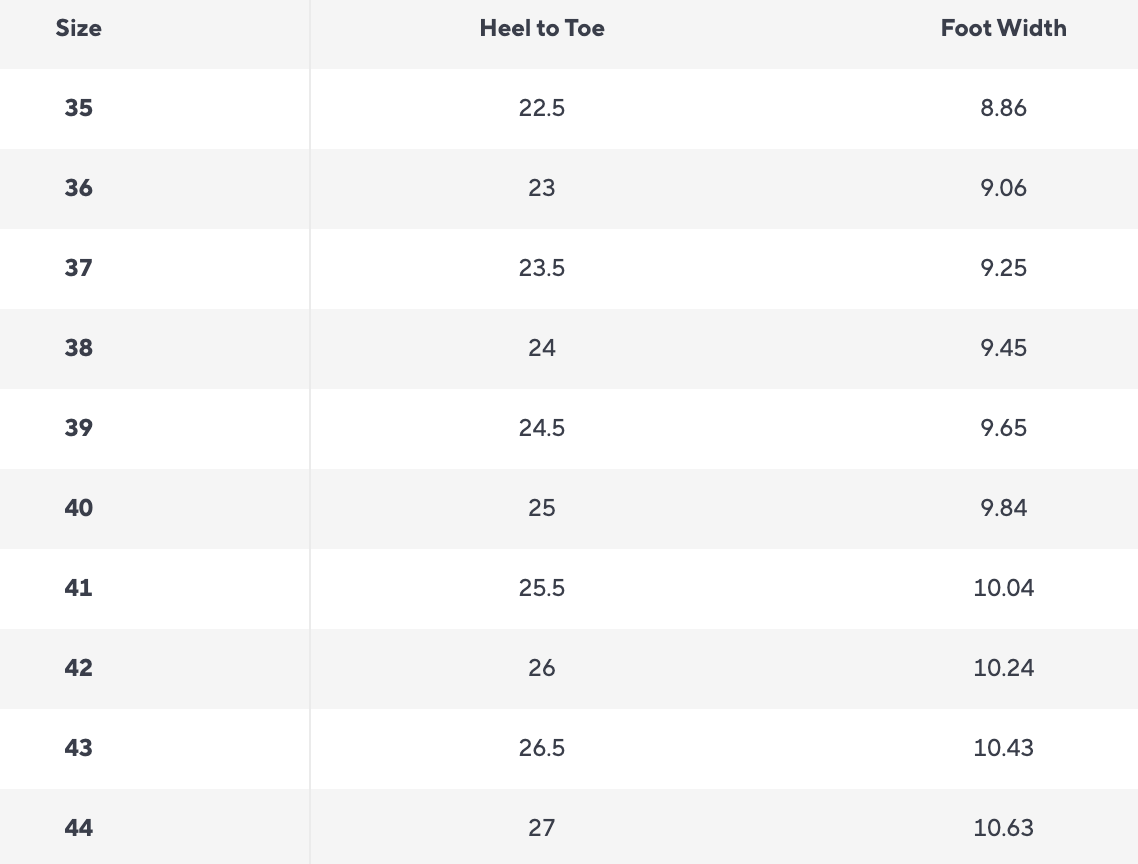
Task: Select size 40 row label
Action: coord(78,508)
